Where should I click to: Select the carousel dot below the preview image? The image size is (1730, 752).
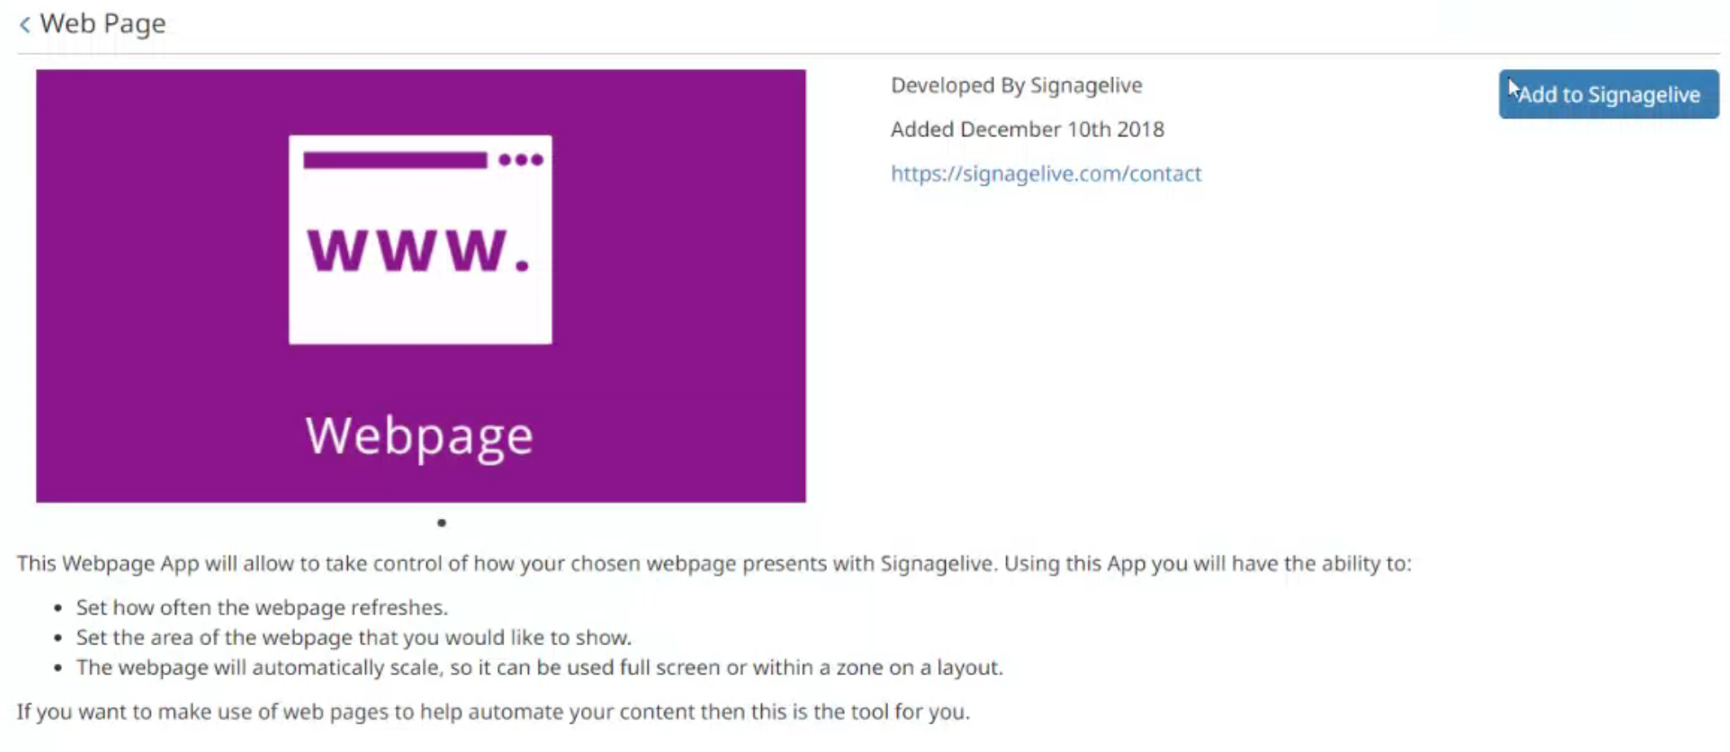(441, 522)
